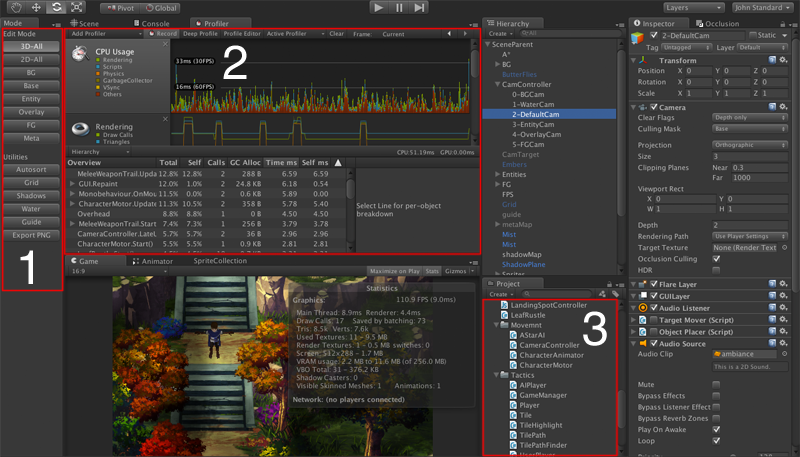This screenshot has width=800, height=457.
Task: Select the Move tool in toolbar
Action: tap(36, 8)
